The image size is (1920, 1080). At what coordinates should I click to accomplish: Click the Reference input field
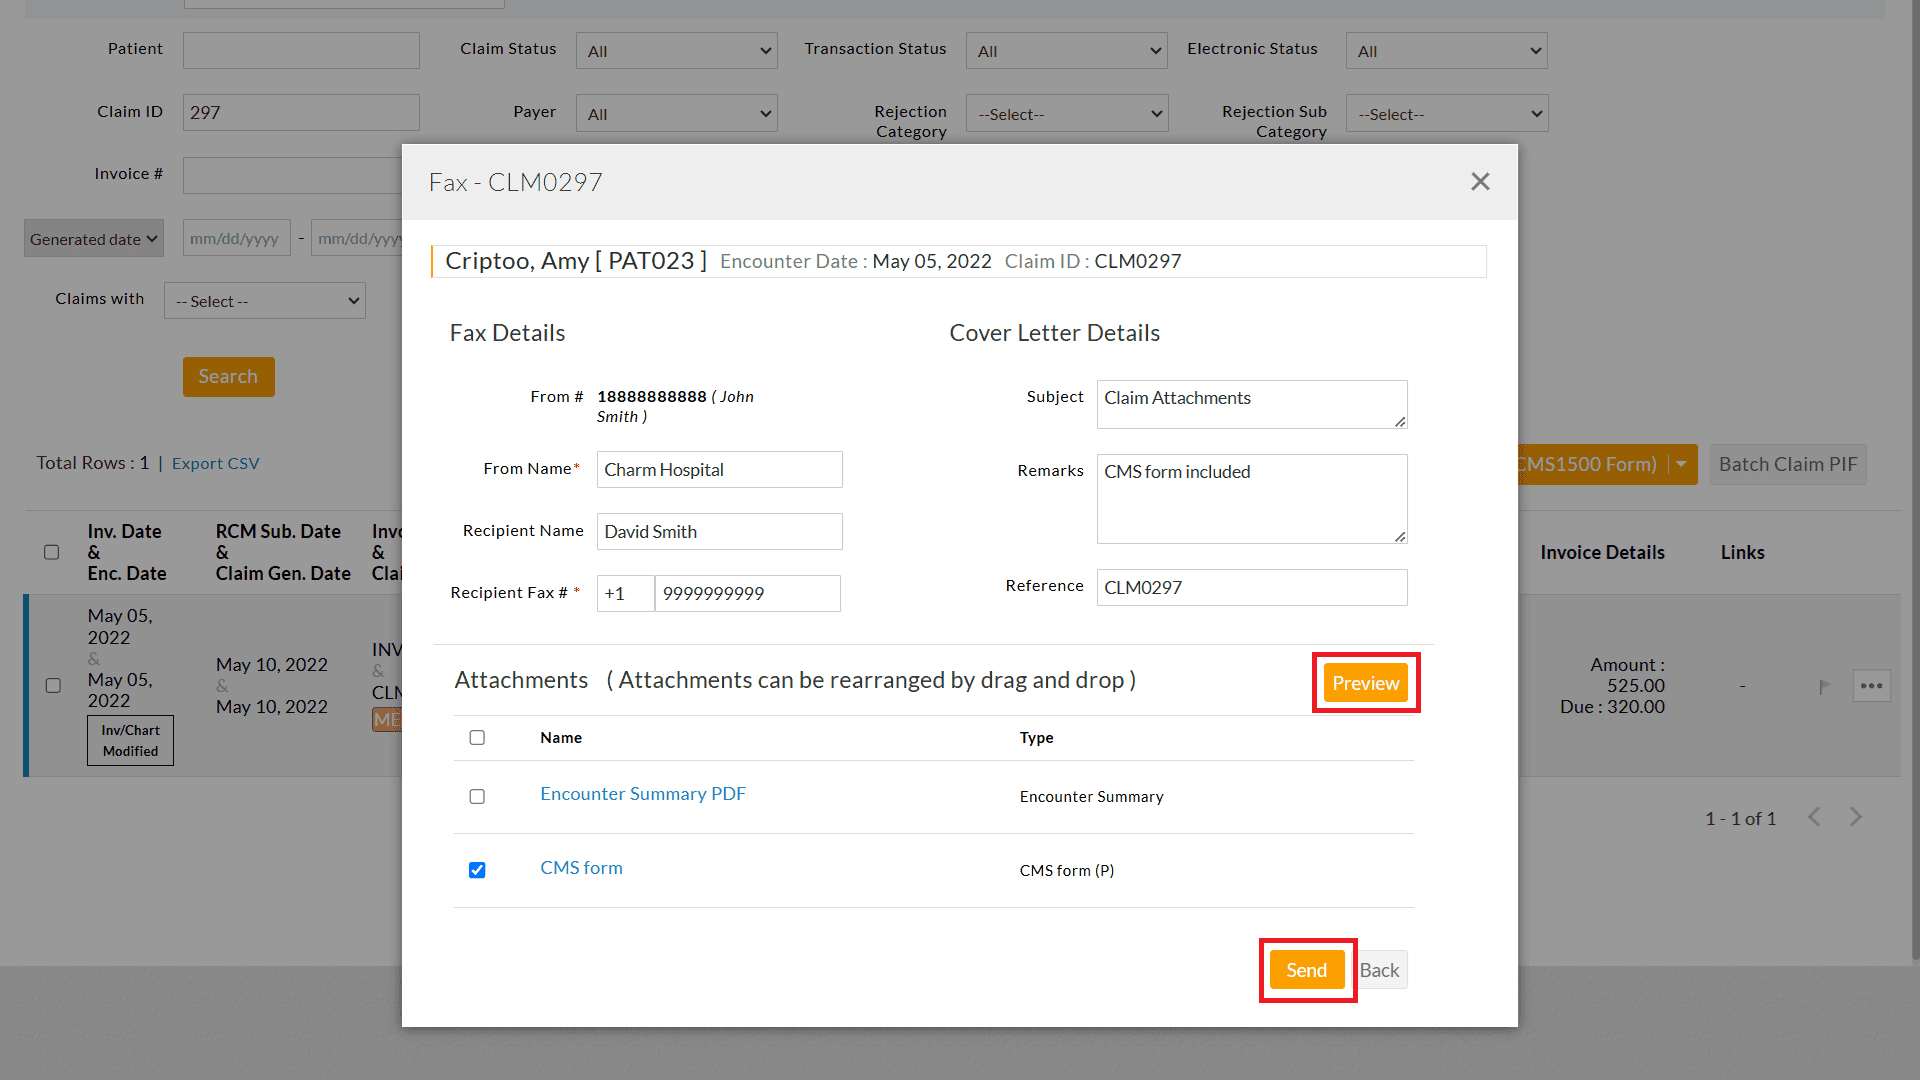(1250, 588)
